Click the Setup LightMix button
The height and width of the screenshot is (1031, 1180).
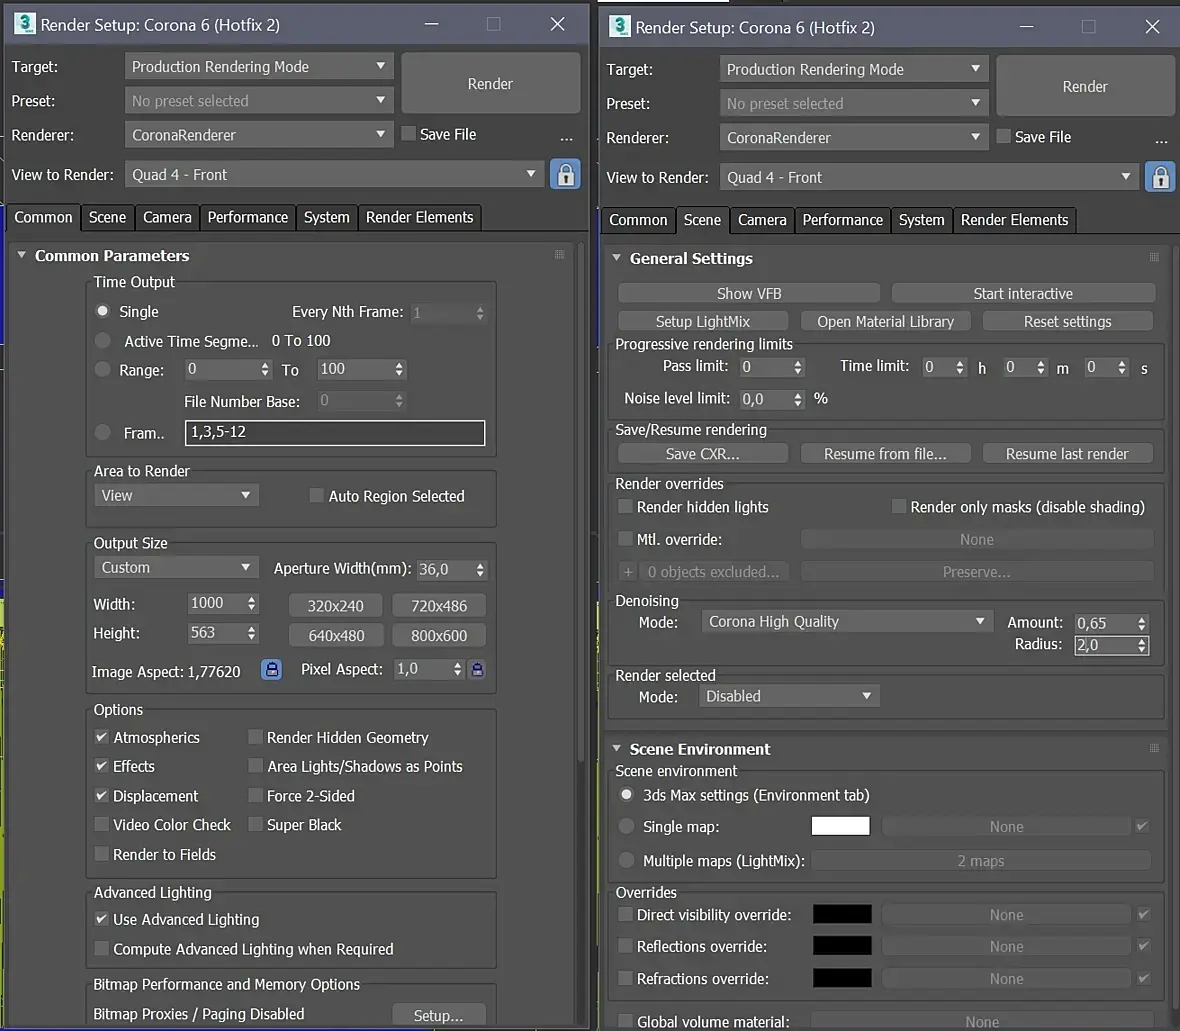(702, 321)
